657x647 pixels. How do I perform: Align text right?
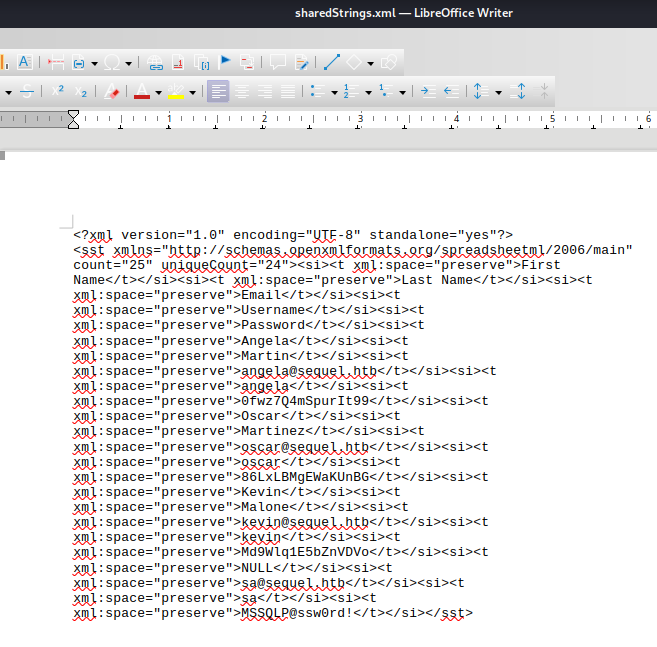(265, 91)
